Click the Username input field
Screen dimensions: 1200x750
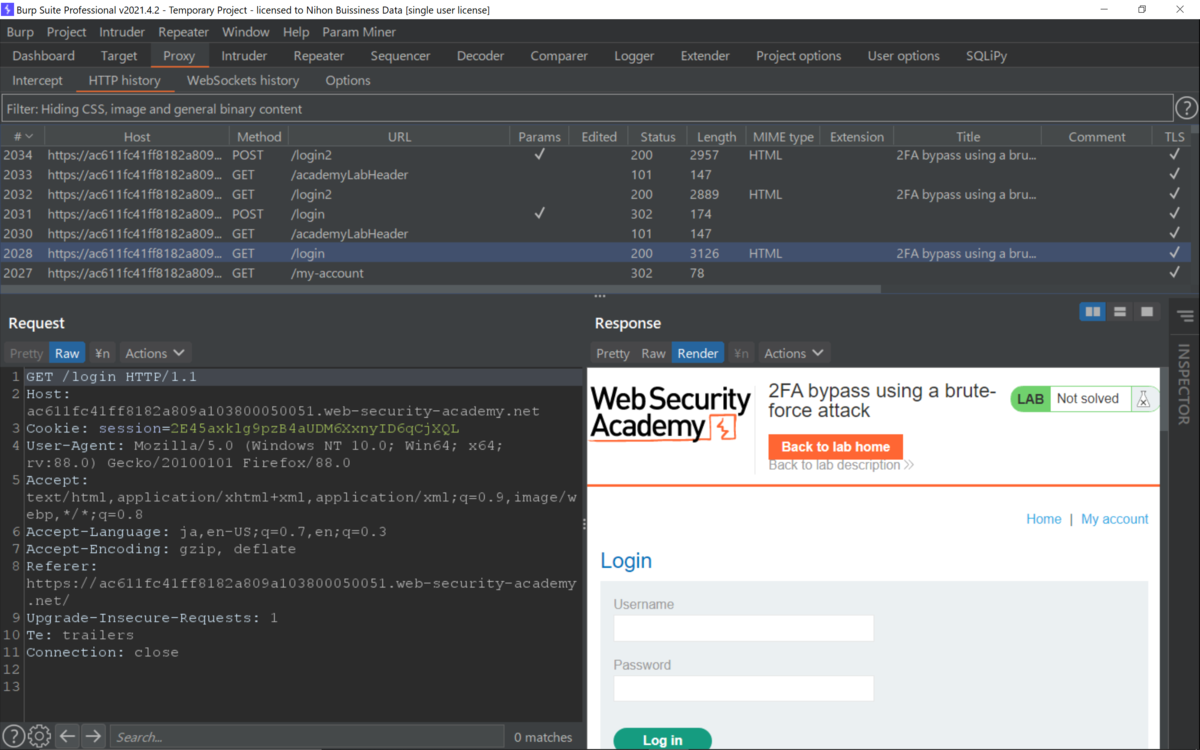[744, 628]
